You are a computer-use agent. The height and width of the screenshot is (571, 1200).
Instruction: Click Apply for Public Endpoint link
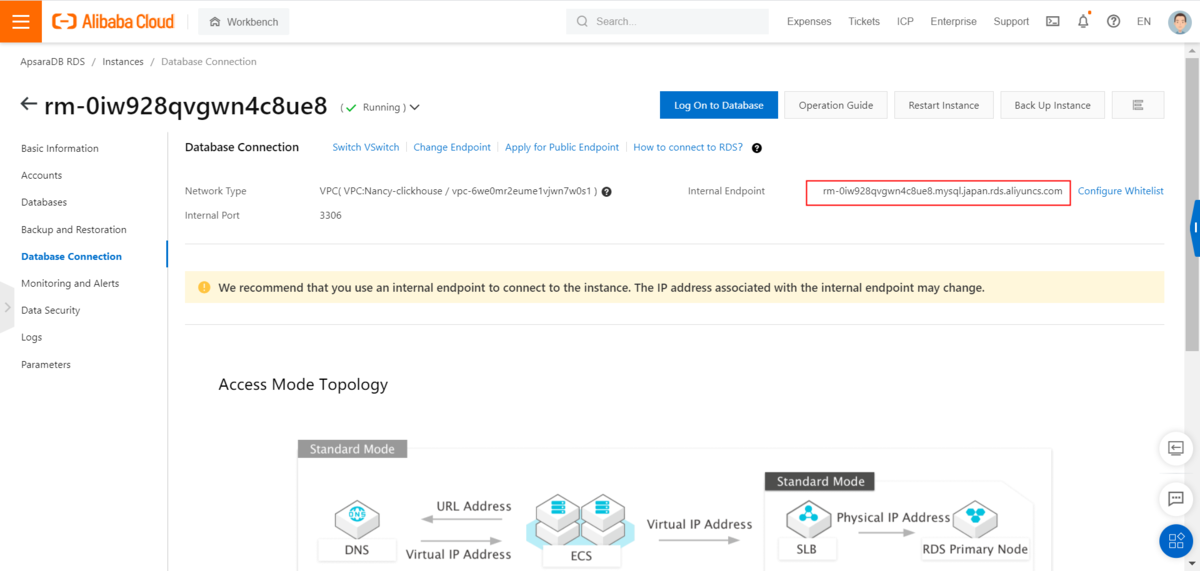(562, 147)
